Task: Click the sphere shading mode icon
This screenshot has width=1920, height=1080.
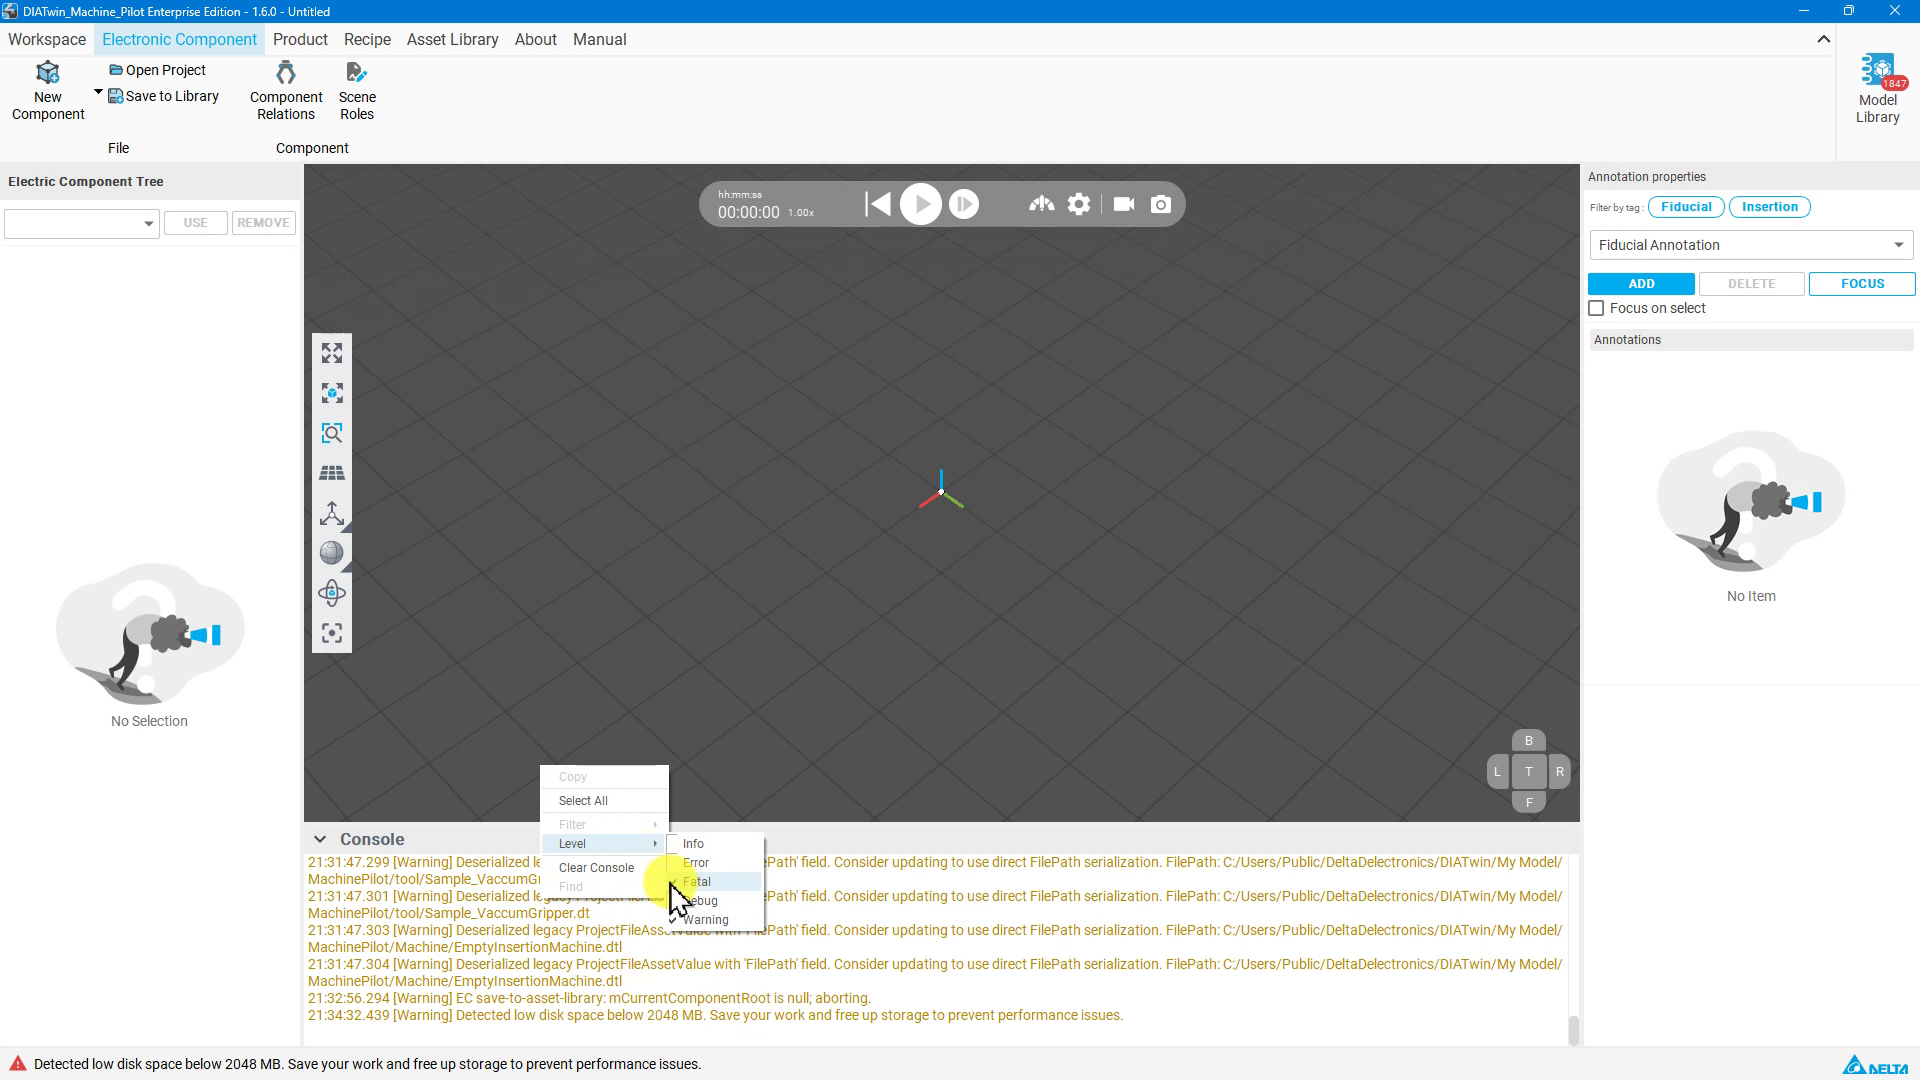Action: pyautogui.click(x=332, y=553)
